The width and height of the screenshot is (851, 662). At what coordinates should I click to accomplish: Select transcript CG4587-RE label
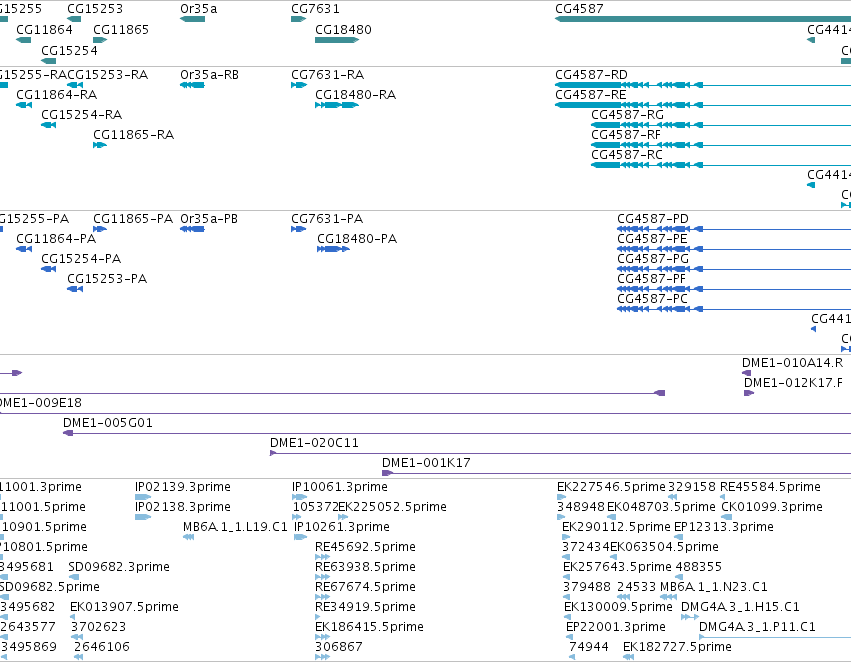(591, 94)
